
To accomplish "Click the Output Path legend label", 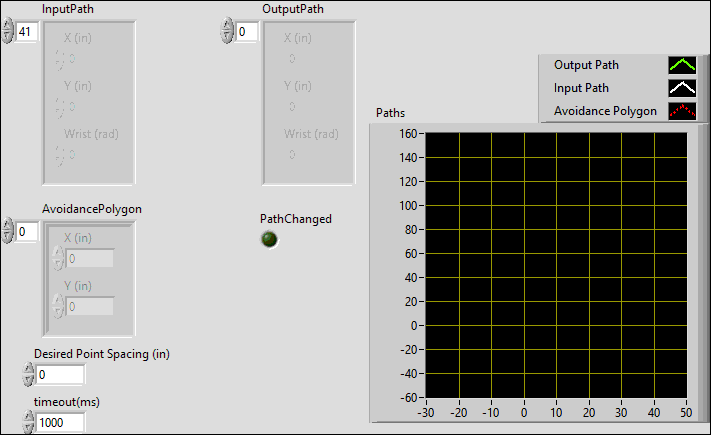I will (x=586, y=65).
